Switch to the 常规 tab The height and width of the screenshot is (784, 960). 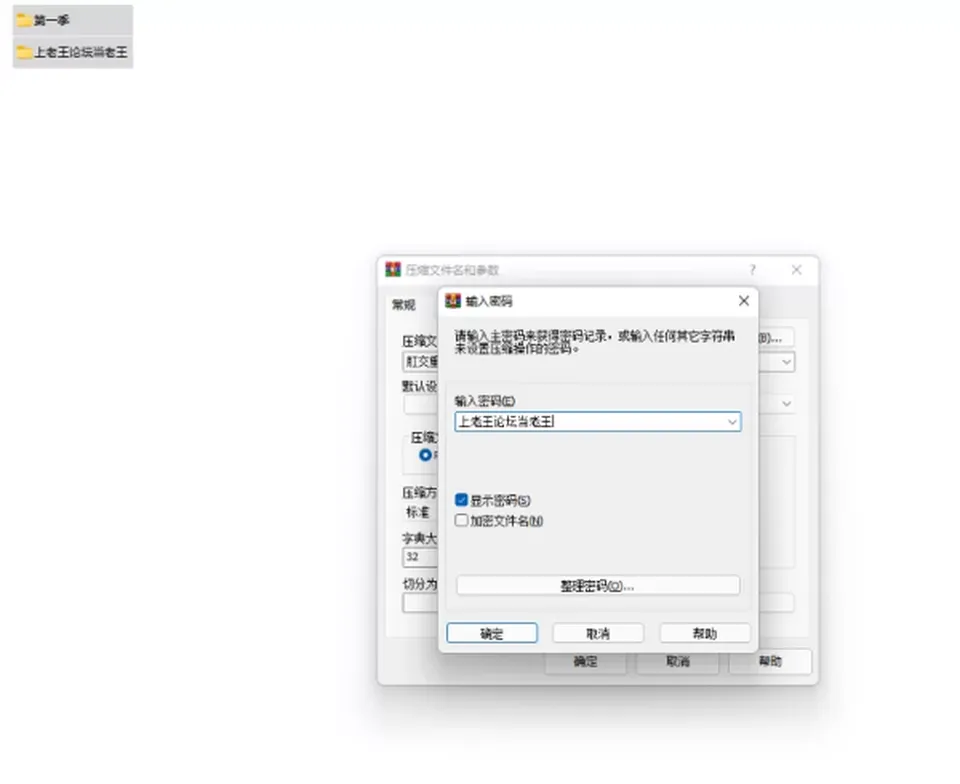[404, 305]
